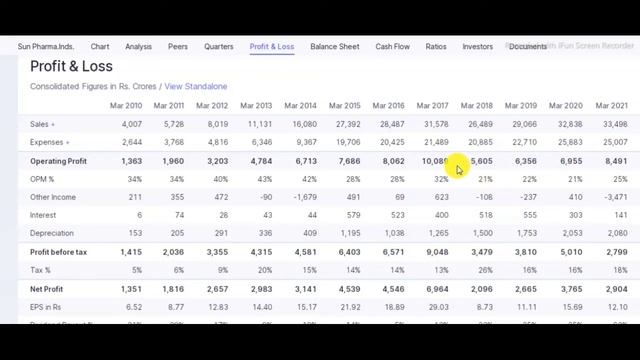Click EPS value 29.03

438,307
